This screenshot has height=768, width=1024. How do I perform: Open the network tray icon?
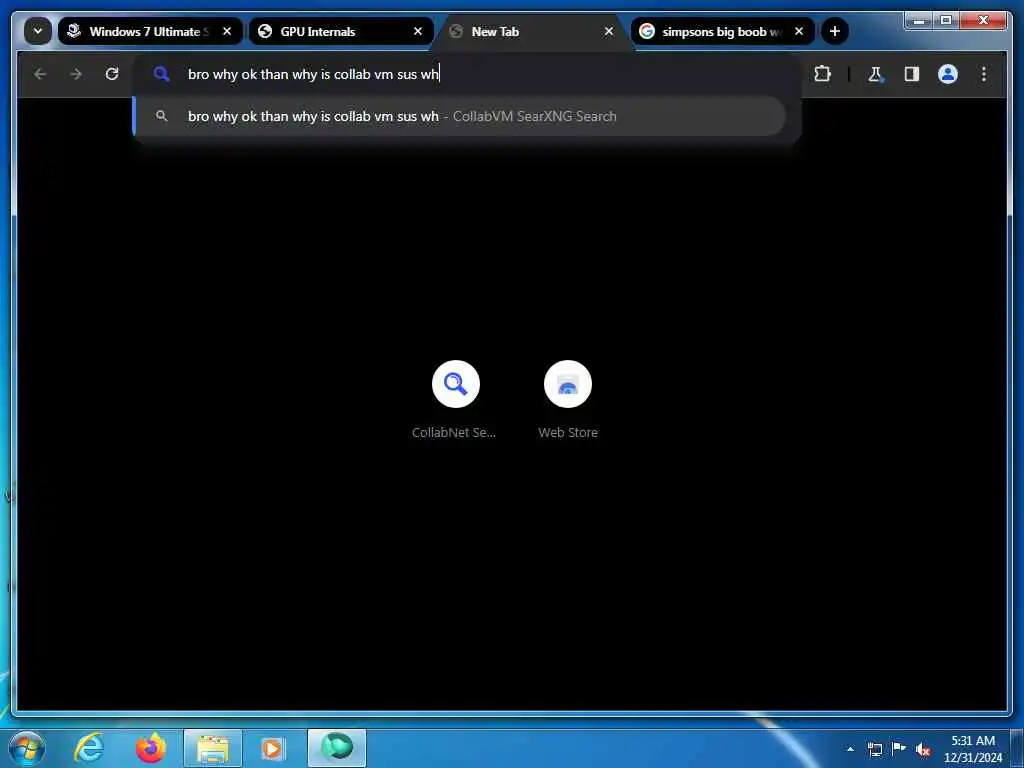[x=874, y=749]
